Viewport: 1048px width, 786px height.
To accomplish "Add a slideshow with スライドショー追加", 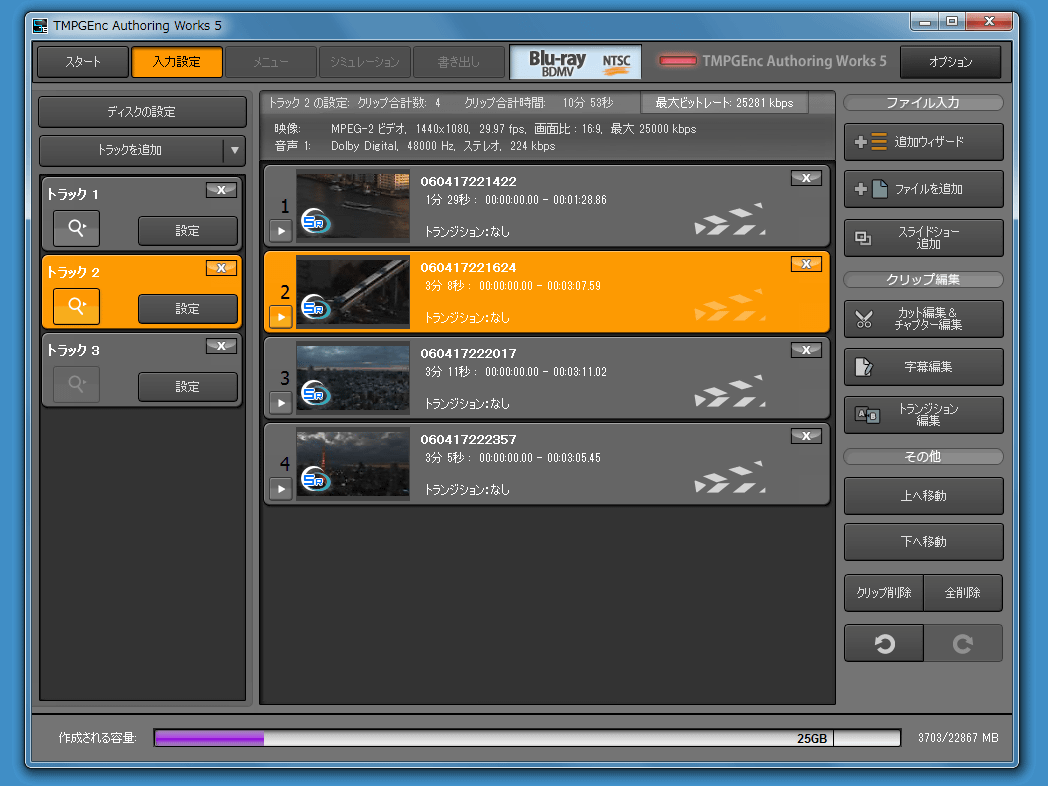I will [923, 238].
